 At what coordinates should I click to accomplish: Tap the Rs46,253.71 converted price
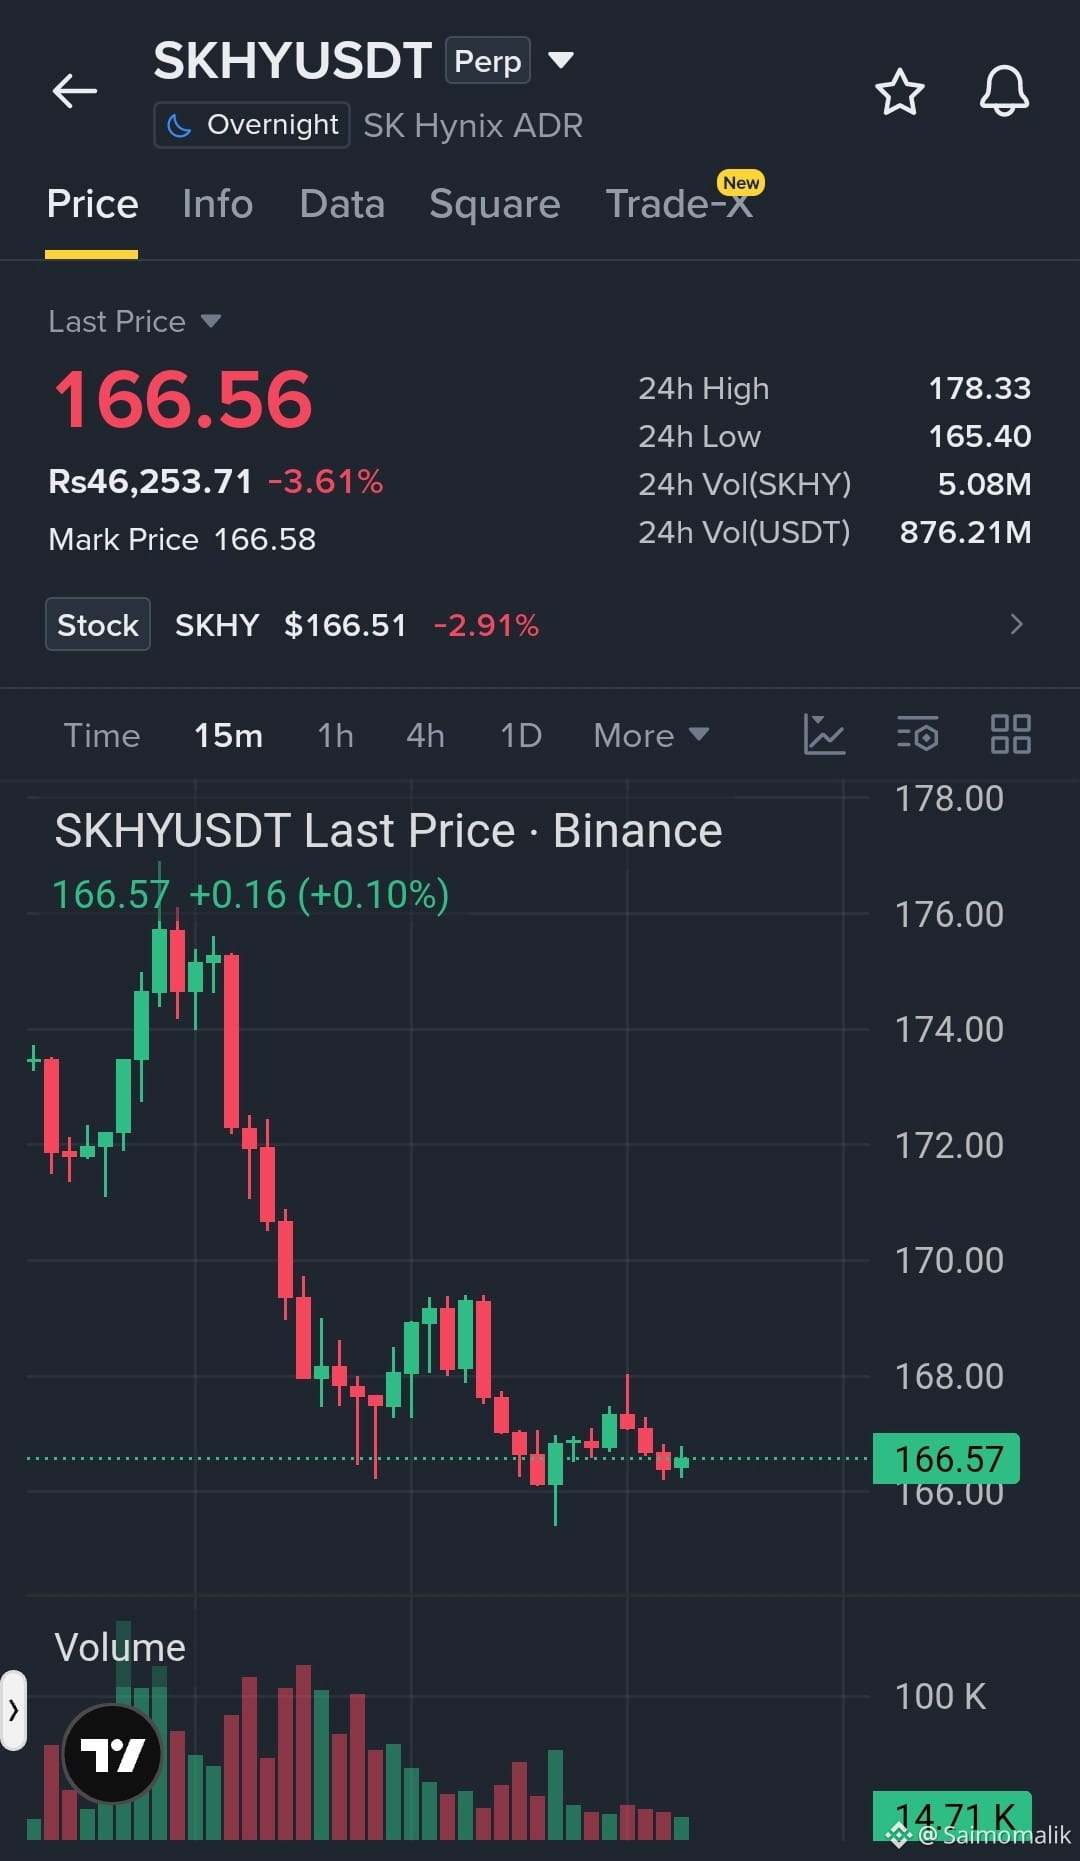coord(150,481)
